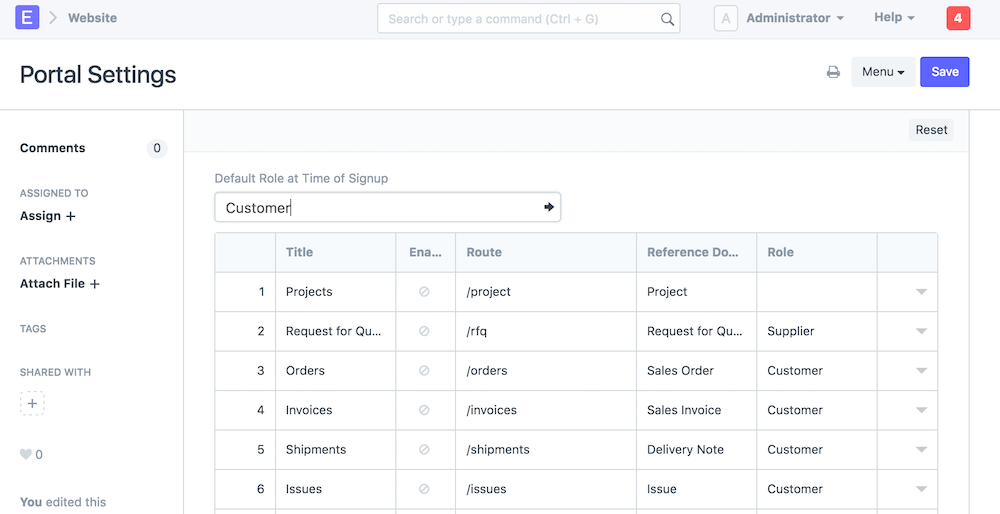Follow the arrow link in the Customer field
Viewport: 1000px width, 514px height.
[x=548, y=207]
